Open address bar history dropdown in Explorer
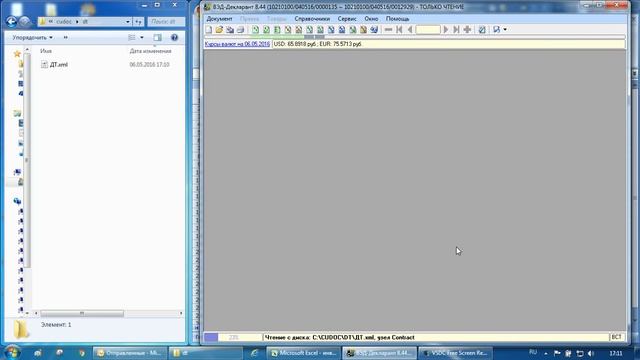640x360 pixels. pyautogui.click(x=128, y=22)
